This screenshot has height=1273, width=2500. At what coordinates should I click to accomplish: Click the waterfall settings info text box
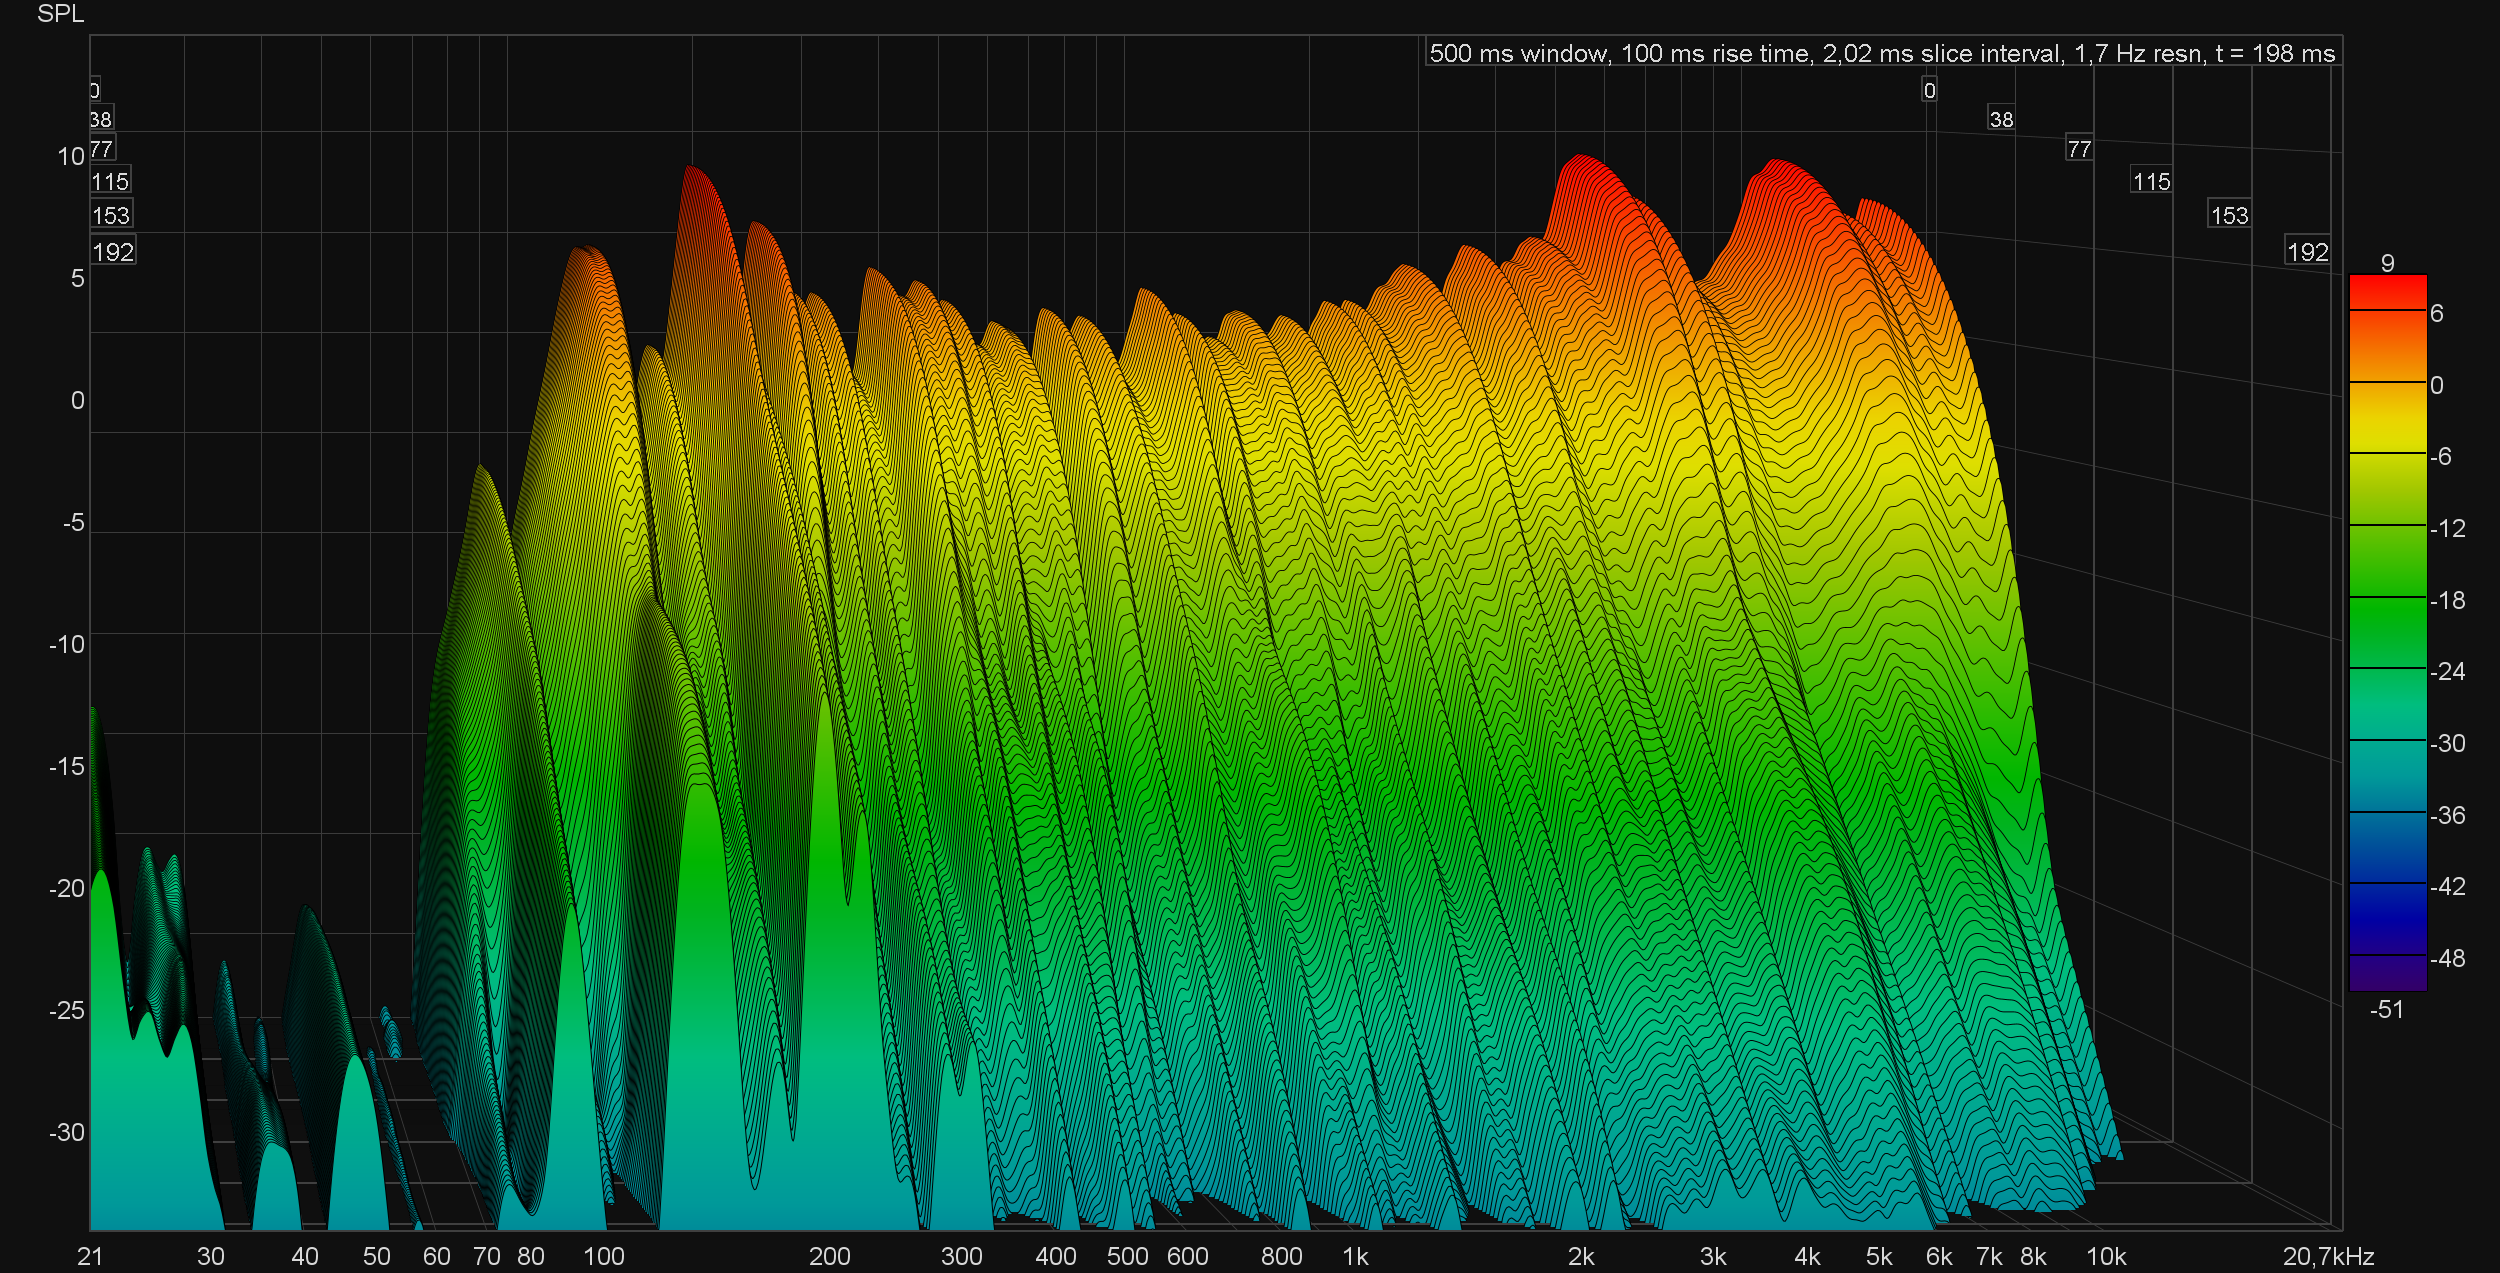1882,53
